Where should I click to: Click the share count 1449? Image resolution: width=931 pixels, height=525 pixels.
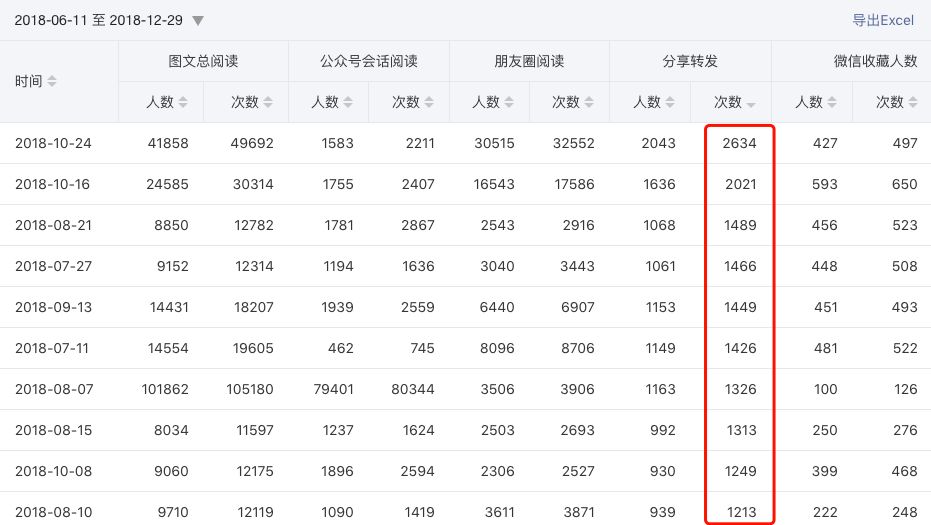(740, 307)
